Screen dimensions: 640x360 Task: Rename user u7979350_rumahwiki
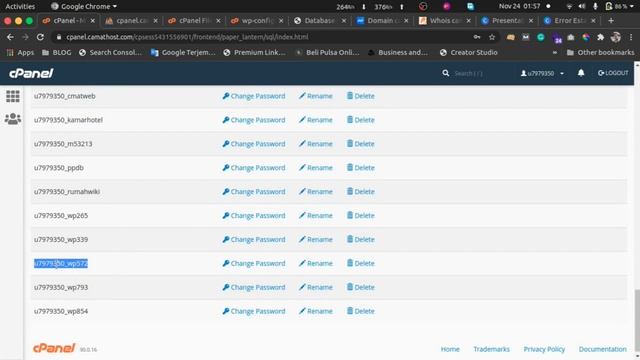[316, 191]
